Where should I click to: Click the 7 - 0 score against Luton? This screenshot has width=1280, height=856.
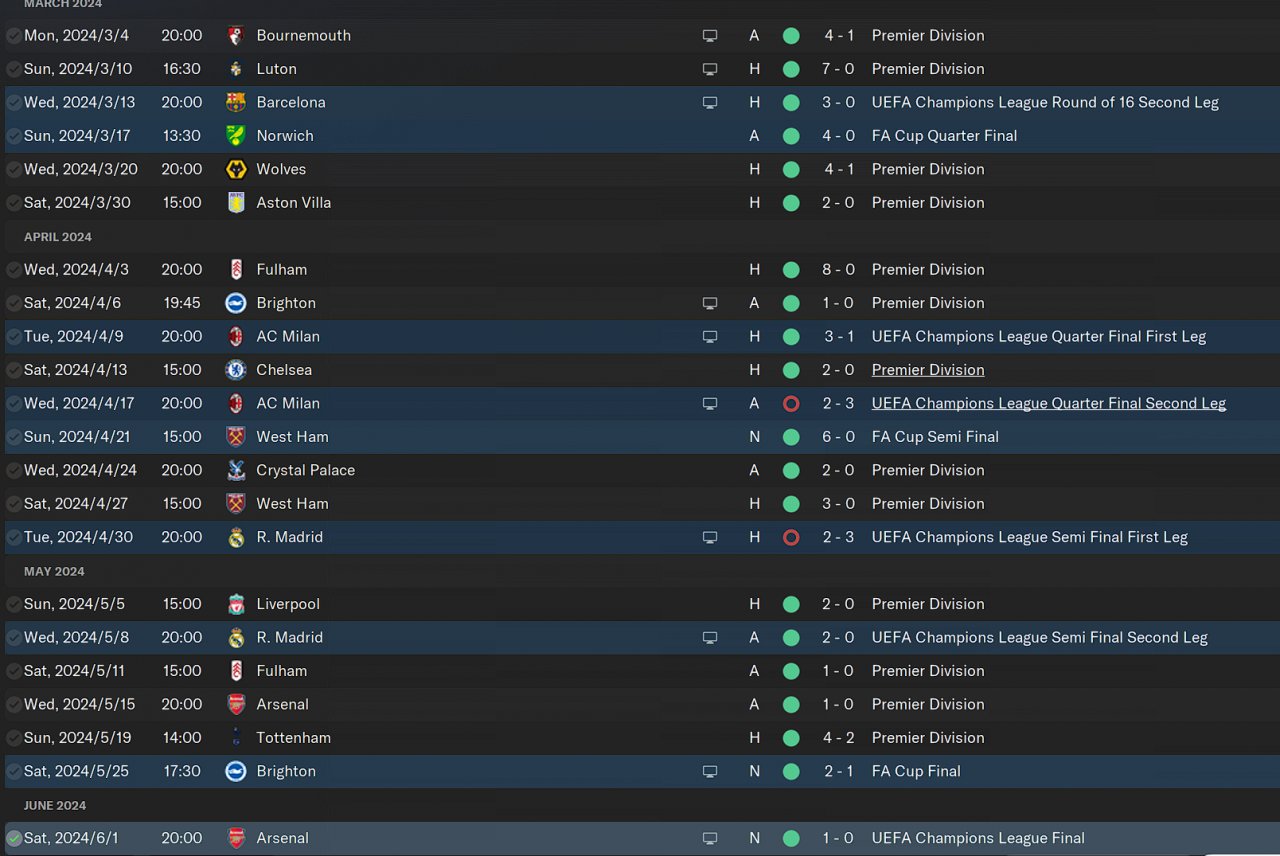tap(839, 69)
